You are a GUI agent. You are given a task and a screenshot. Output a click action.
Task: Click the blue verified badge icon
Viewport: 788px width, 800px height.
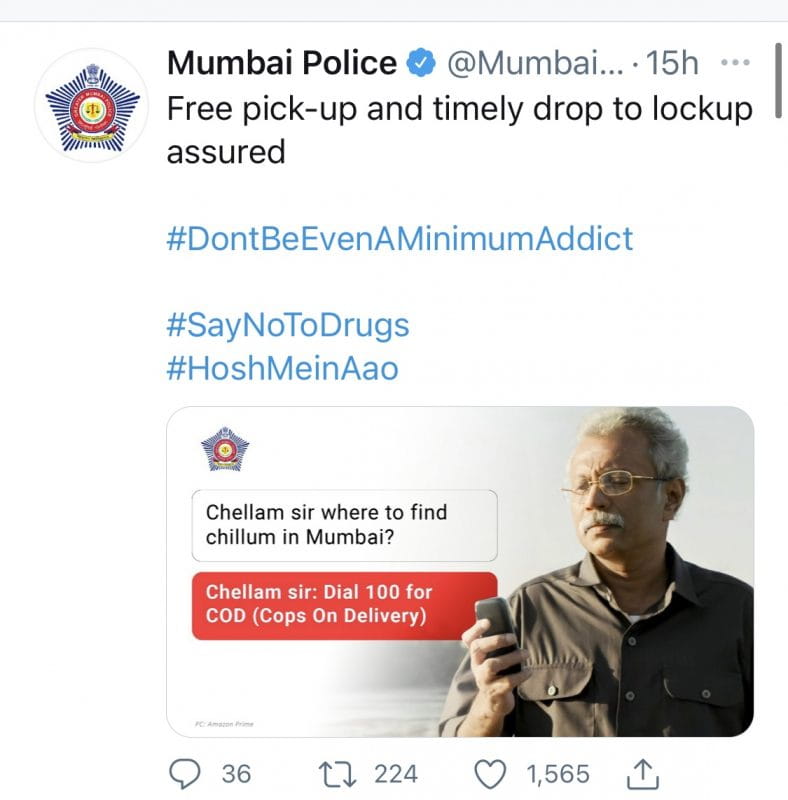(422, 64)
